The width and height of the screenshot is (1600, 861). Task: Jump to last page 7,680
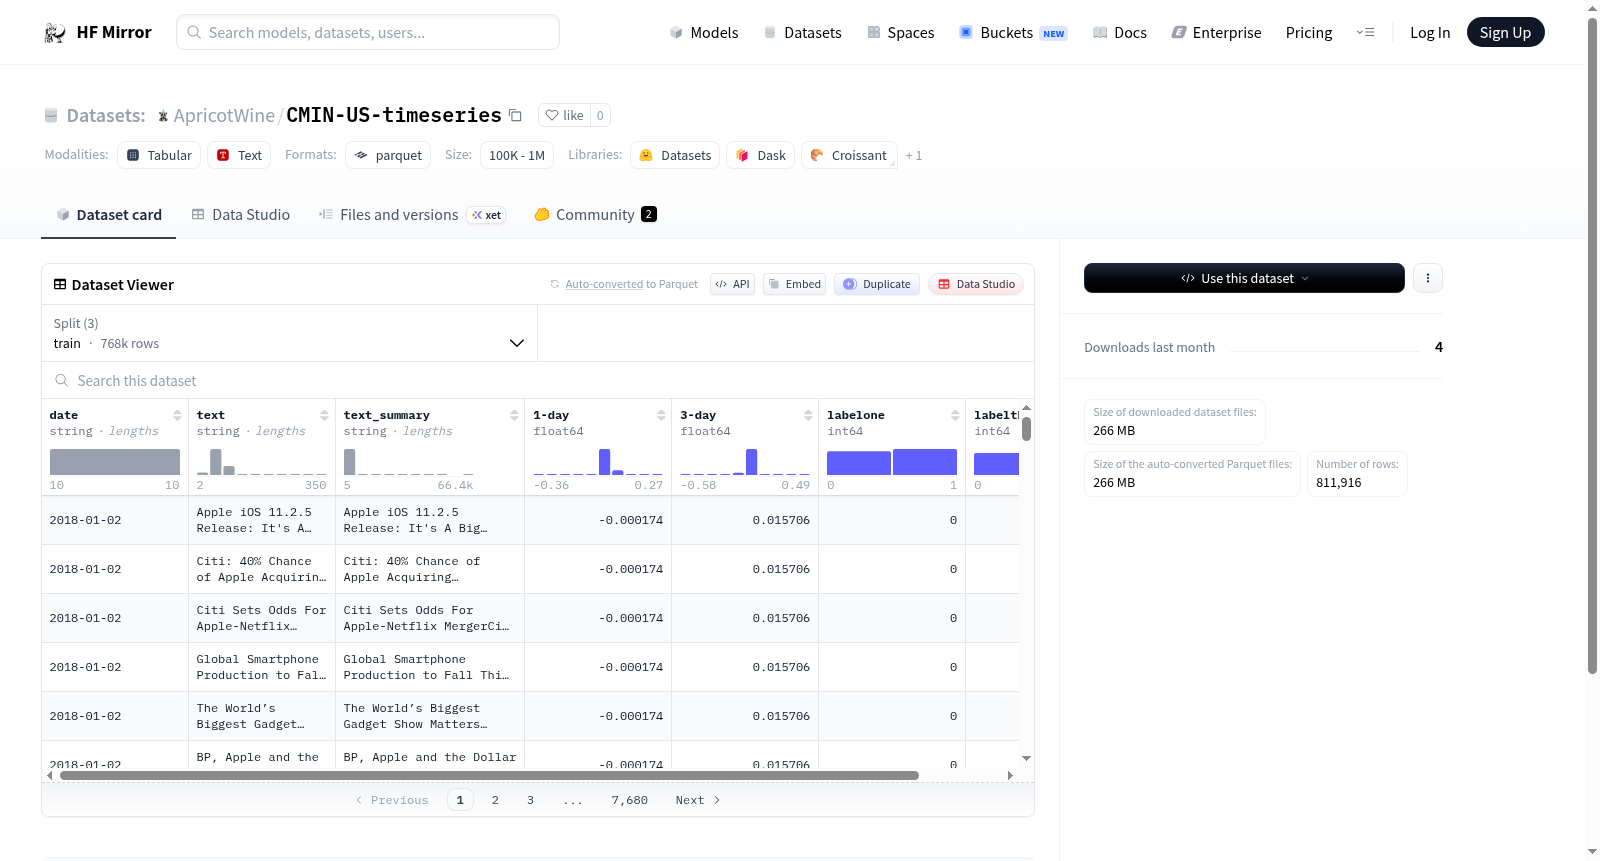click(630, 800)
